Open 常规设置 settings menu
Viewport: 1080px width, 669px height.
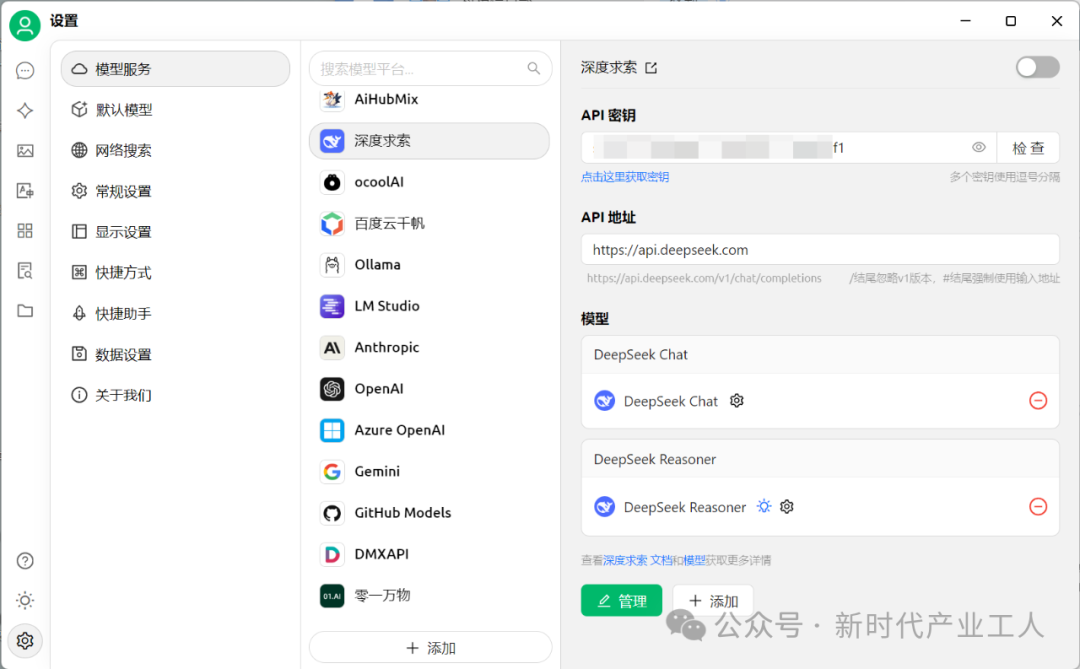click(x=176, y=191)
